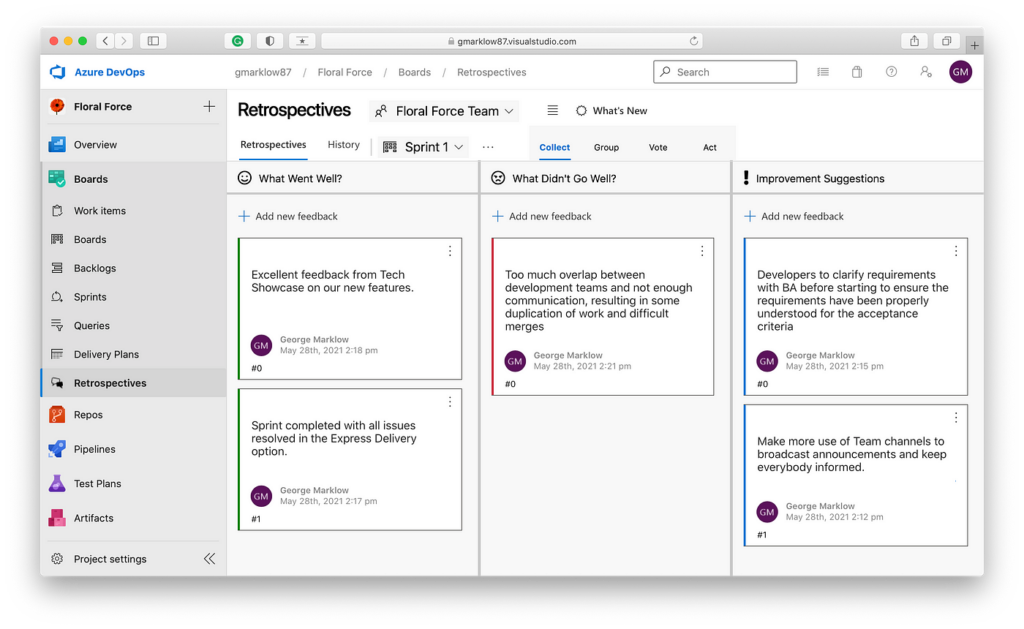Select Sprints in the left sidebar
Image resolution: width=1024 pixels, height=629 pixels.
93,296
